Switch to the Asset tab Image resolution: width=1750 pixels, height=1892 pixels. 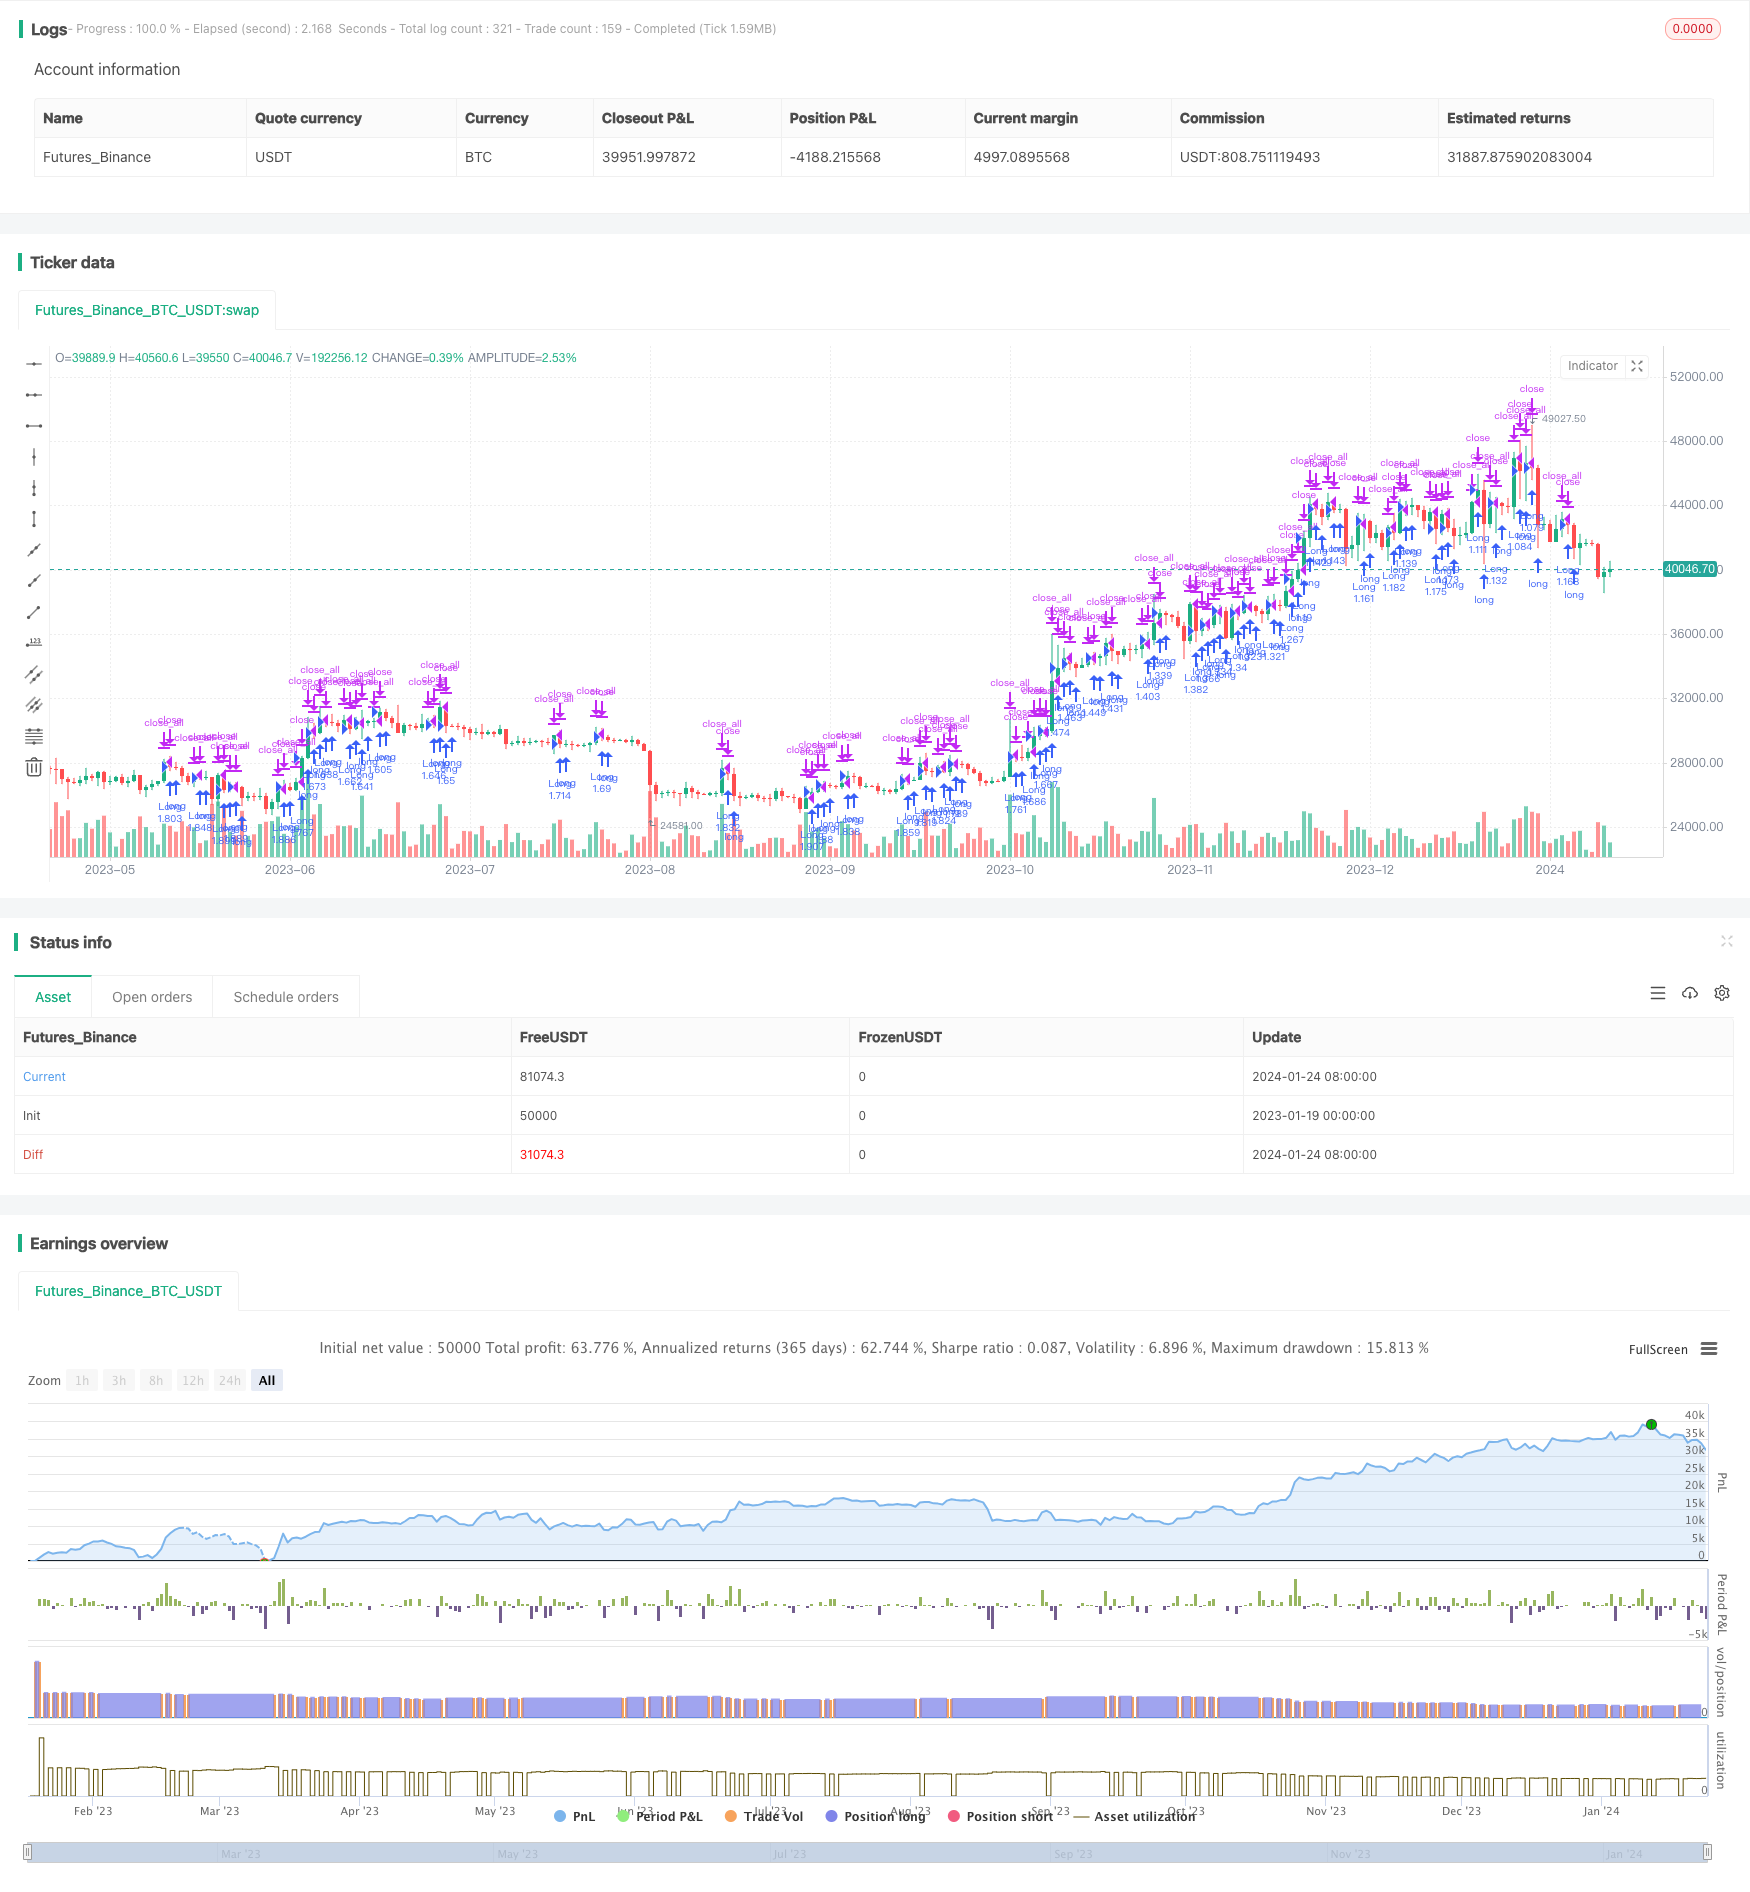point(53,997)
